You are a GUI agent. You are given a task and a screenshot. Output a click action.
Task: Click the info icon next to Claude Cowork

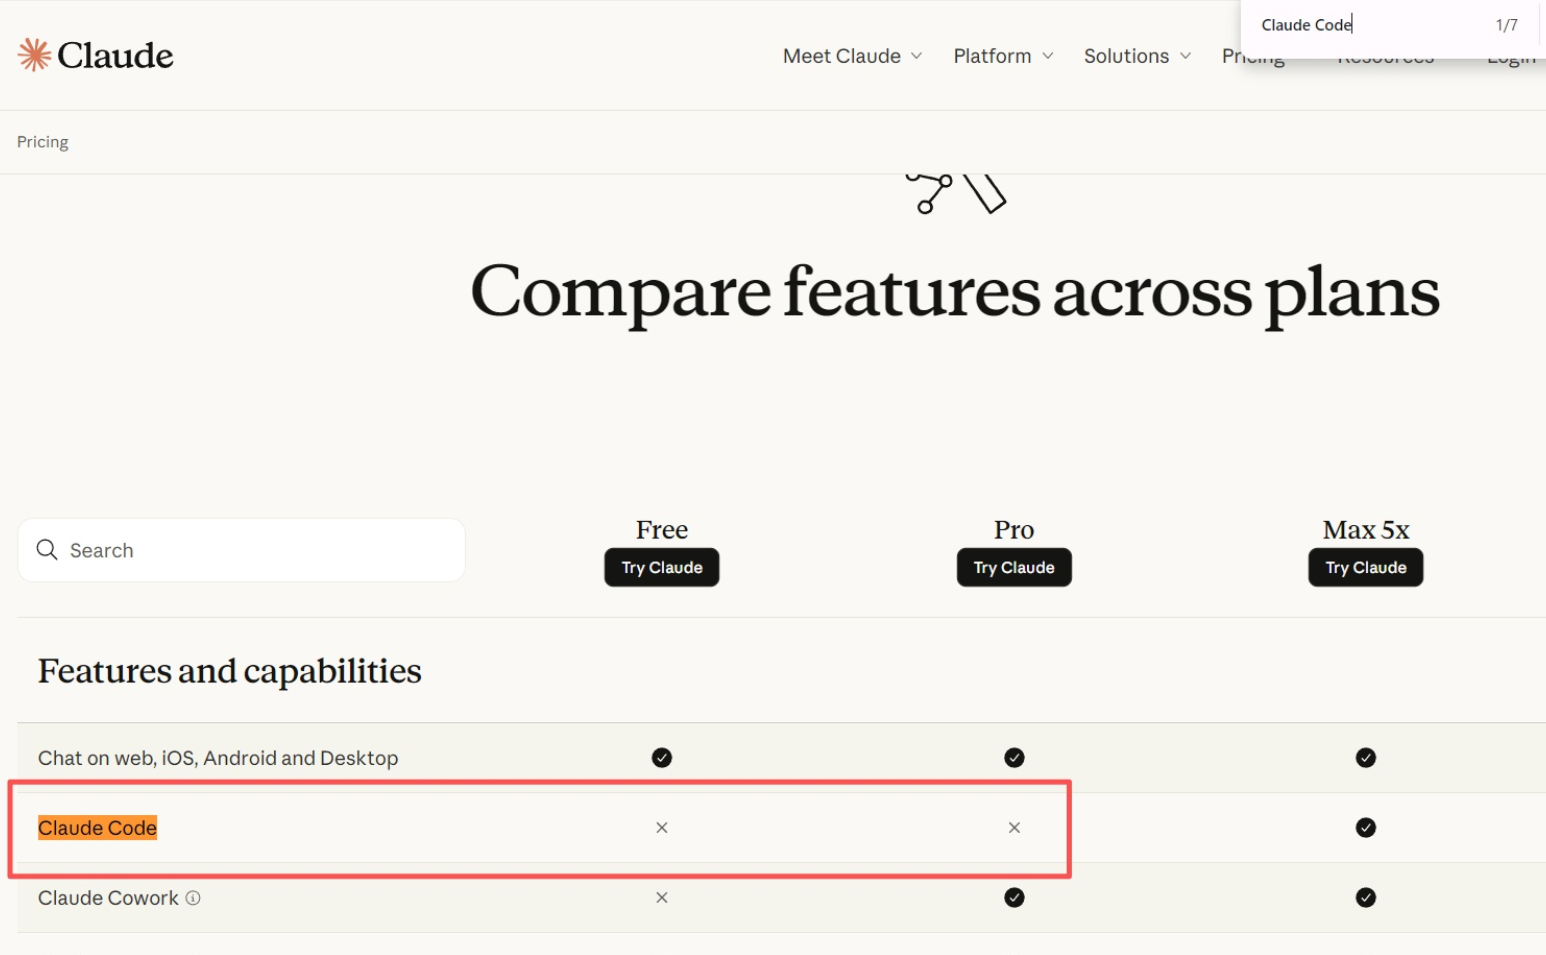coord(193,898)
